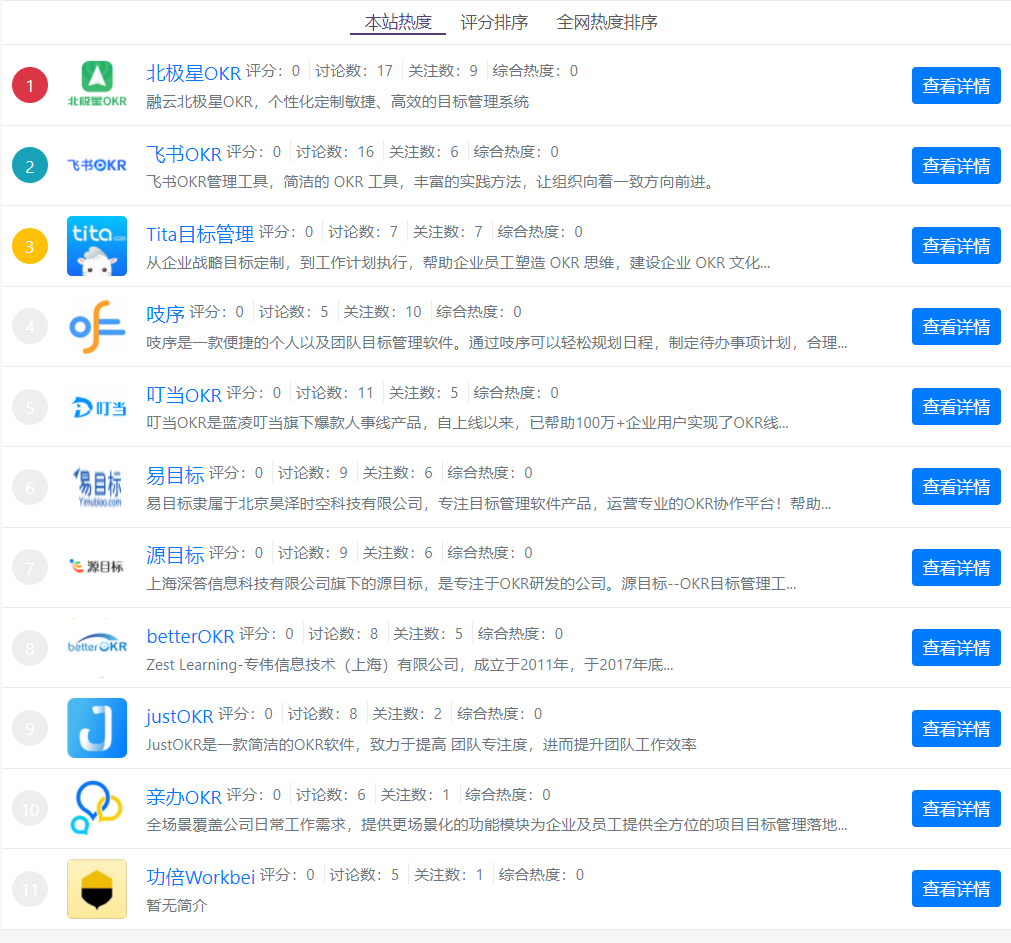The height and width of the screenshot is (943, 1011).
Task: Click 查看详情 for Tita目标管理
Action: pos(956,246)
